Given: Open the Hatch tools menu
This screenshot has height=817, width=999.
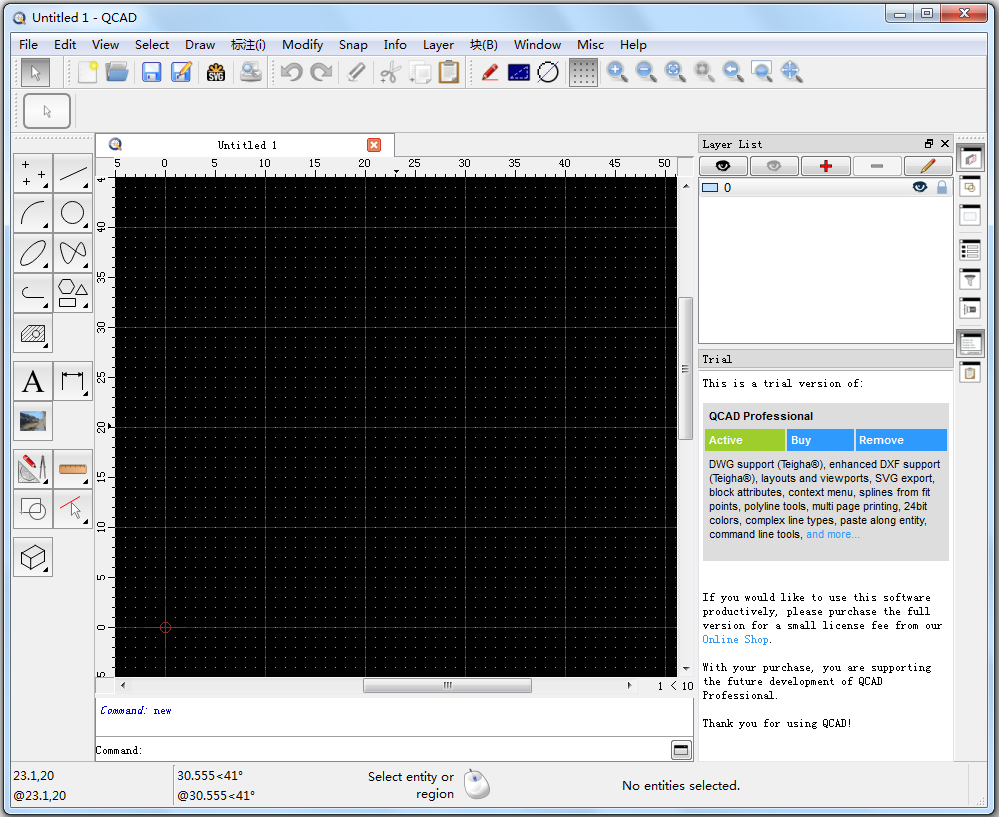Looking at the screenshot, I should tap(33, 333).
